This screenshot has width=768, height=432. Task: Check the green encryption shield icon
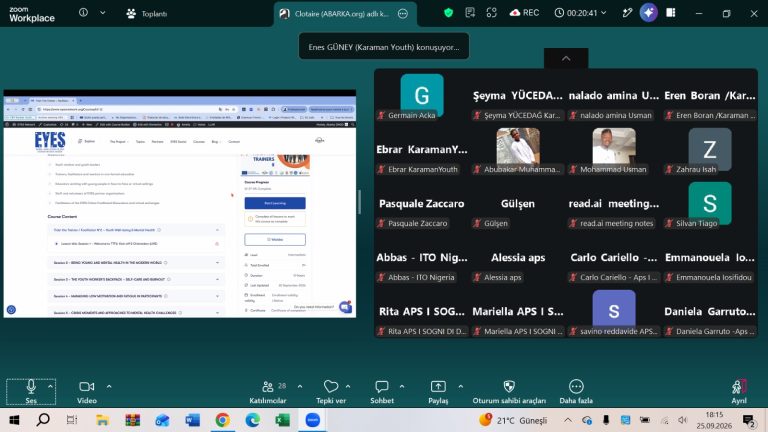point(448,13)
